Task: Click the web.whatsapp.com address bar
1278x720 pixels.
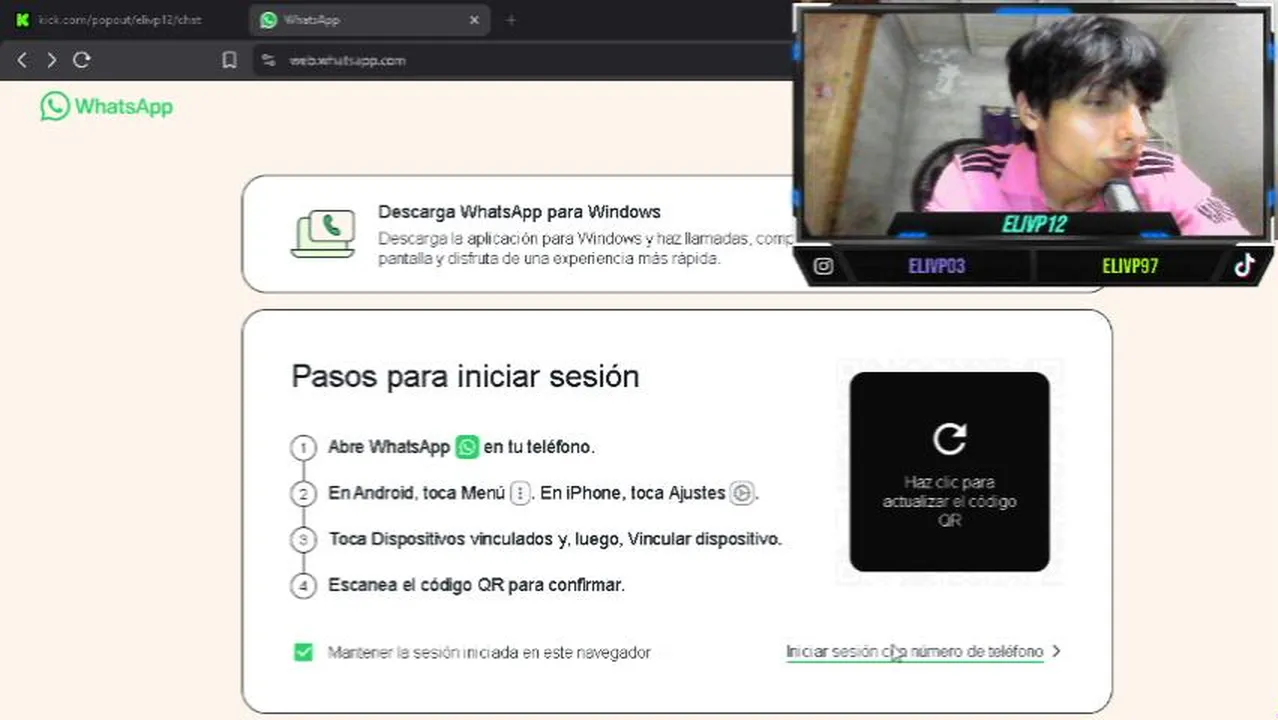Action: [x=520, y=60]
